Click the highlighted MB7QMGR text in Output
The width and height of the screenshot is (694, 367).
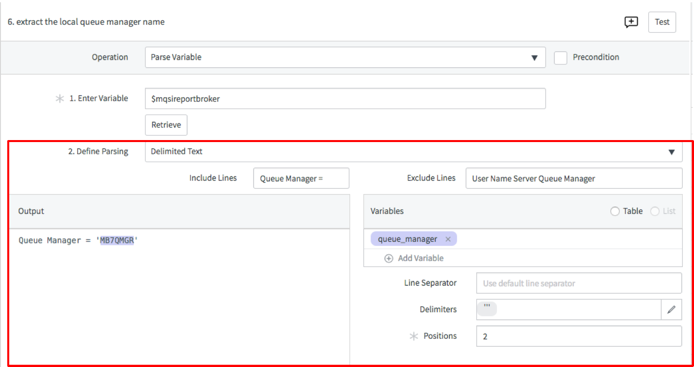point(117,240)
